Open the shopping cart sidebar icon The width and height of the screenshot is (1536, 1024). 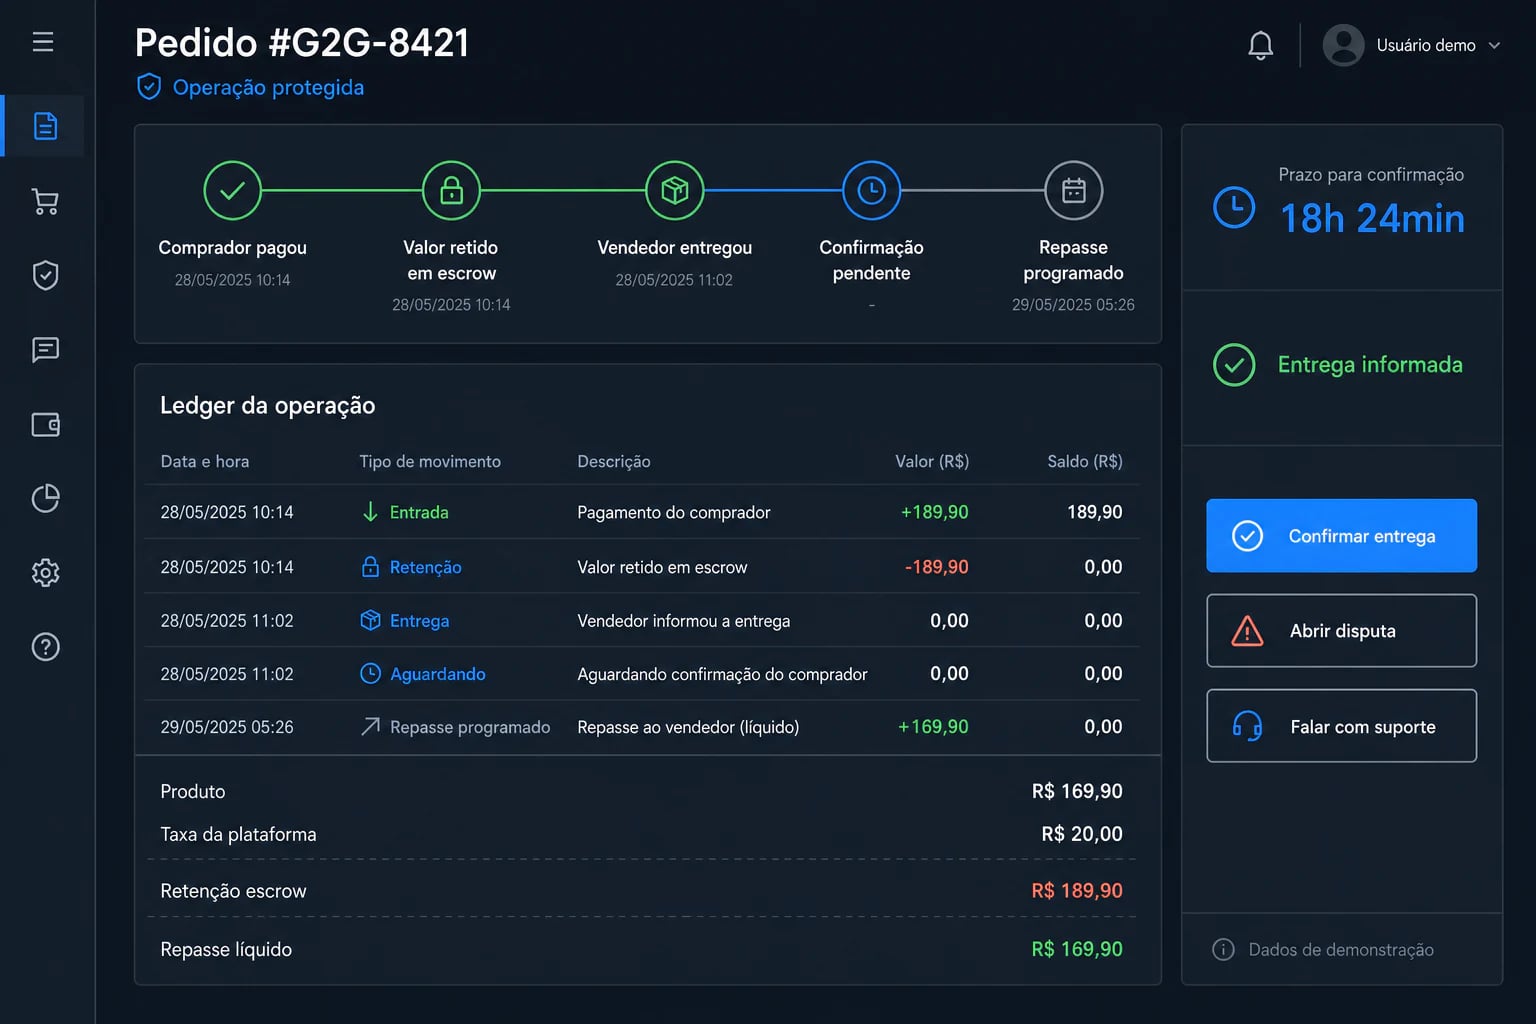[x=45, y=201]
